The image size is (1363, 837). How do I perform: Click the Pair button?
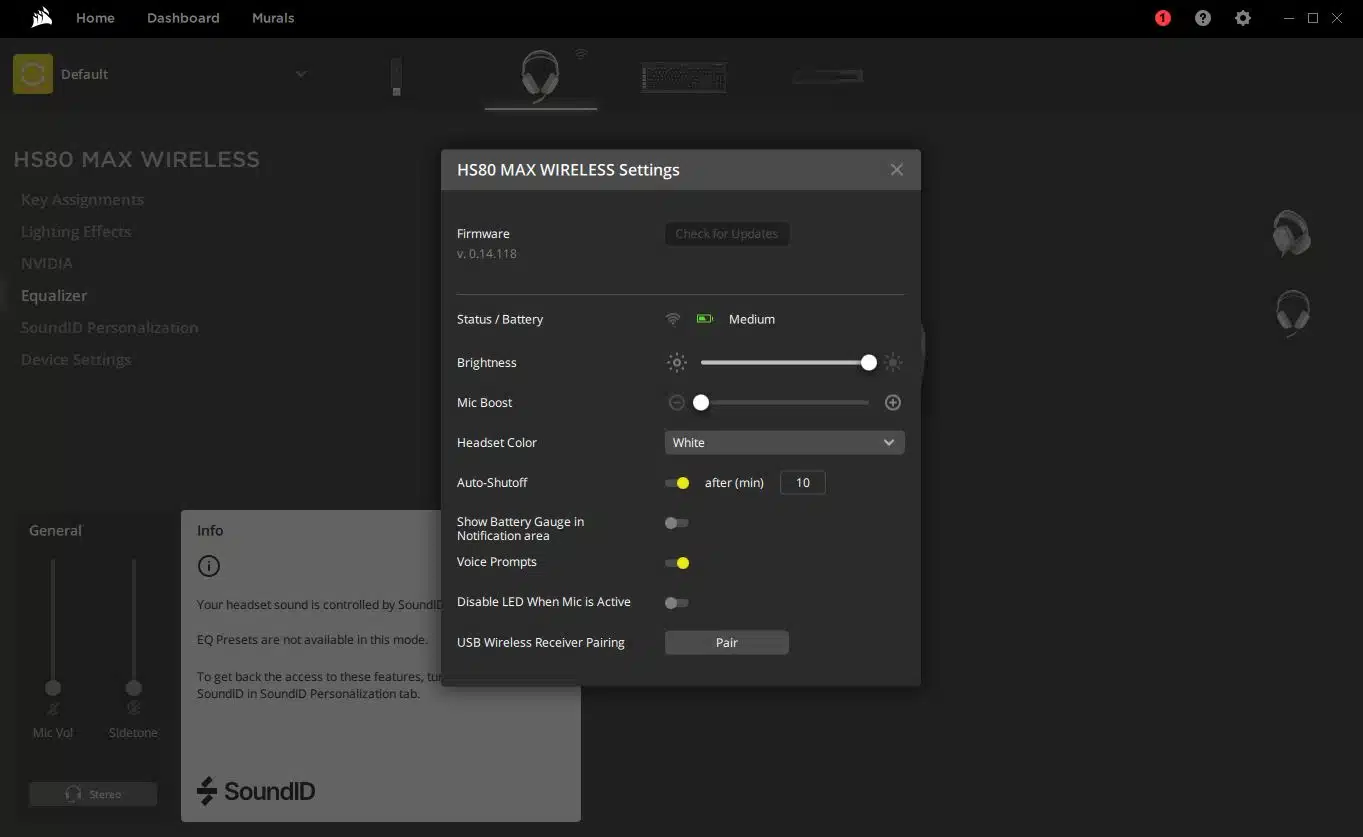click(x=727, y=642)
